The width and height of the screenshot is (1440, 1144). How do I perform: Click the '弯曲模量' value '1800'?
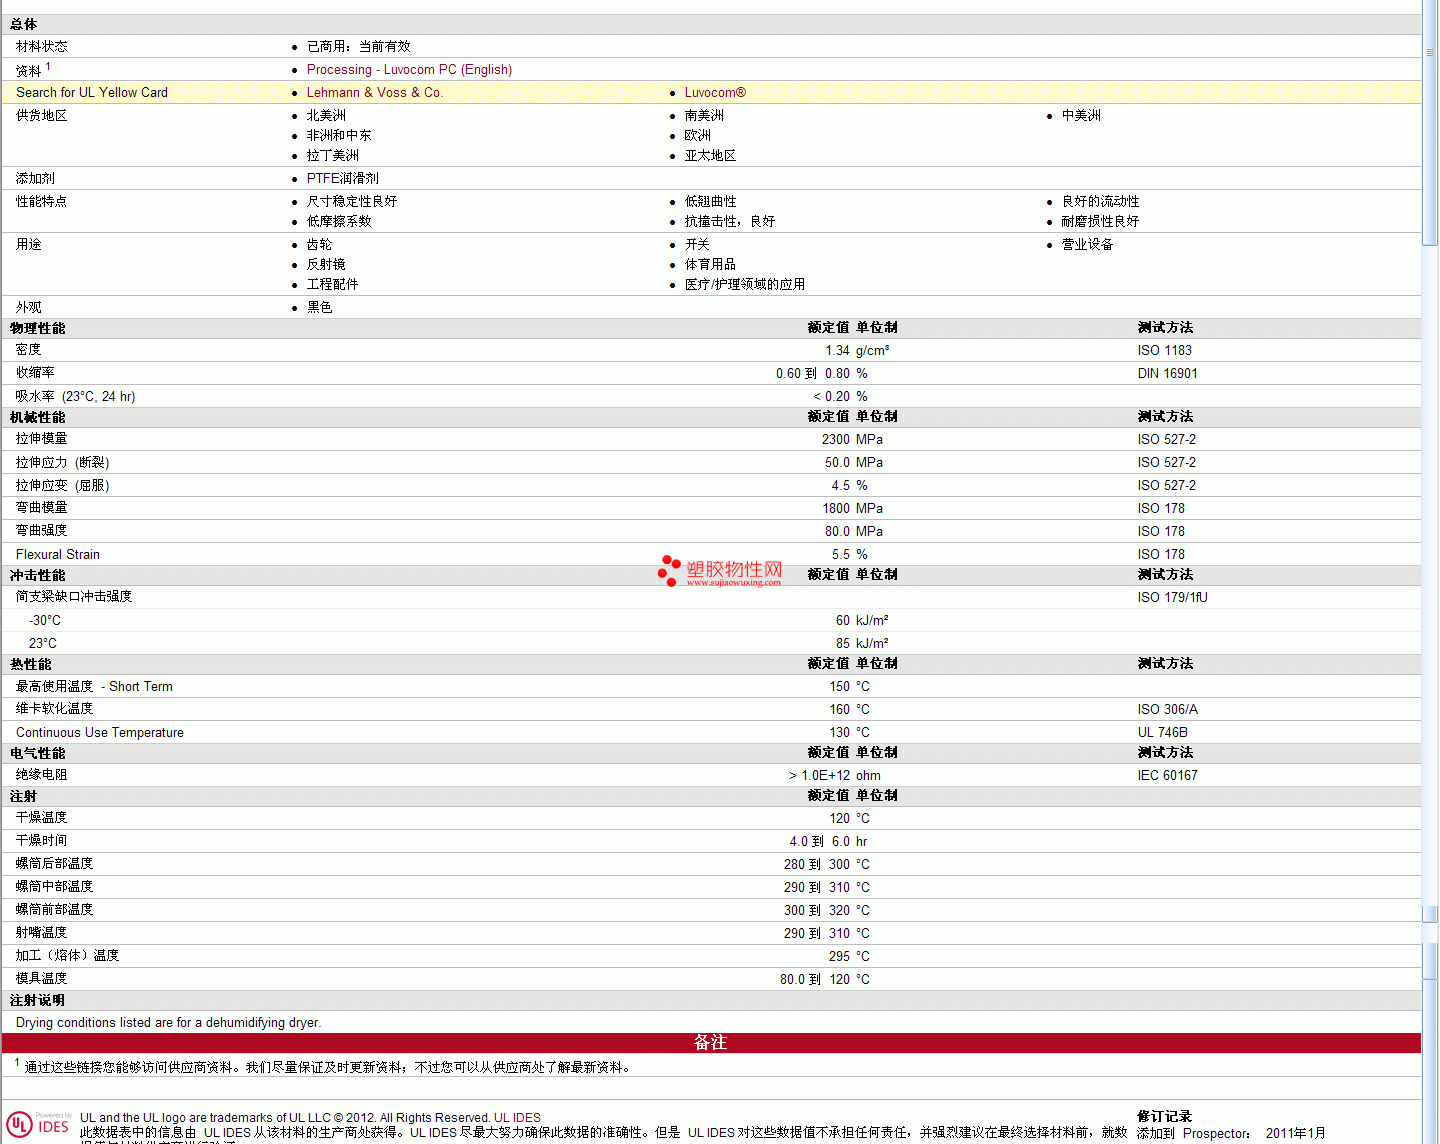point(836,508)
